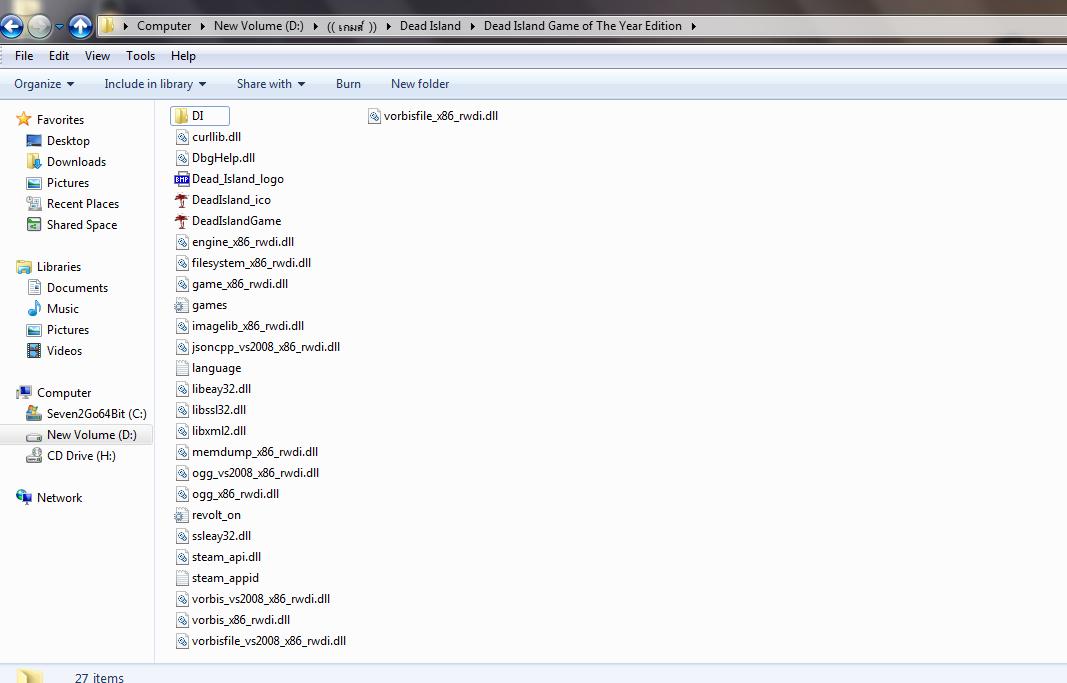Click the Favorites star icon
The width and height of the screenshot is (1067, 683).
coord(24,119)
